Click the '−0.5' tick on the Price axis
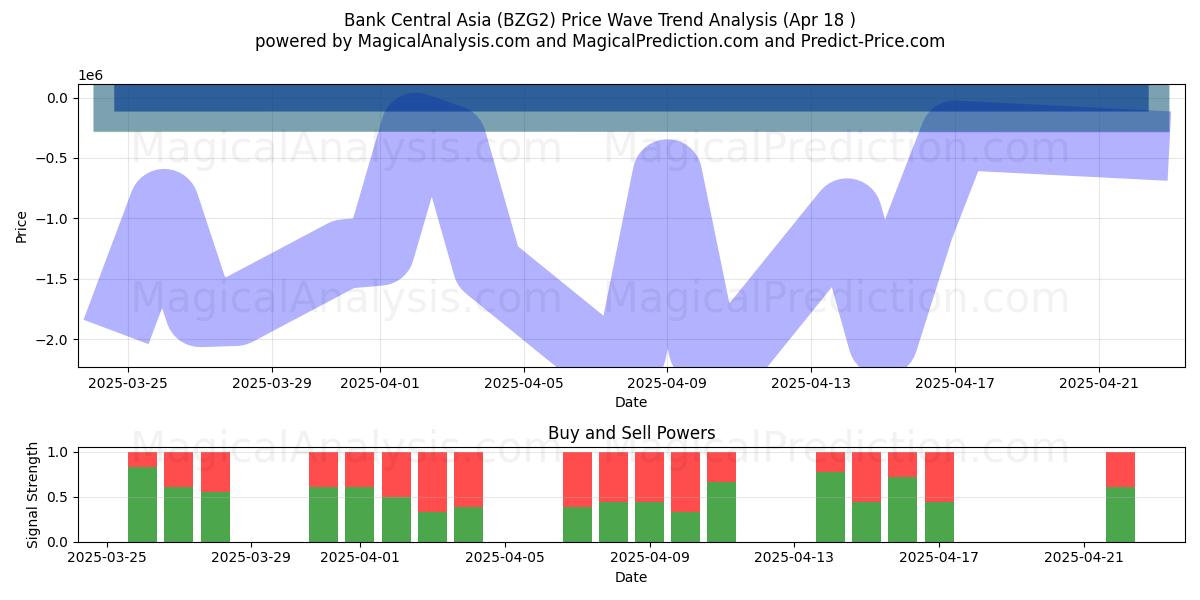 point(51,158)
